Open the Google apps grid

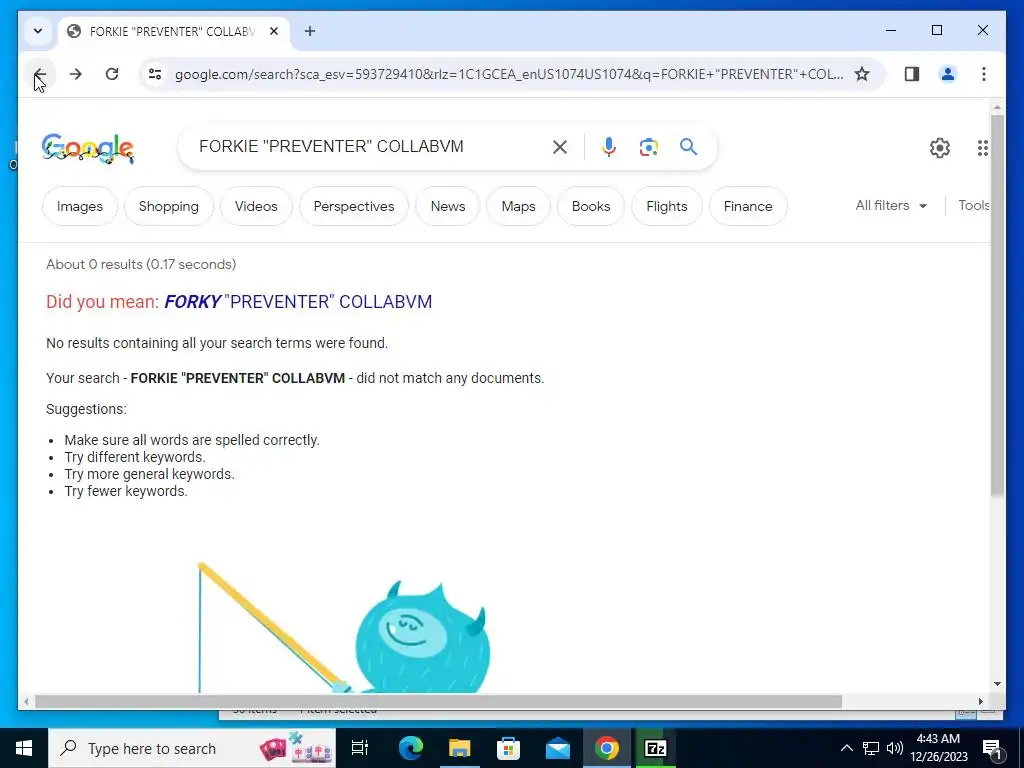click(x=983, y=148)
